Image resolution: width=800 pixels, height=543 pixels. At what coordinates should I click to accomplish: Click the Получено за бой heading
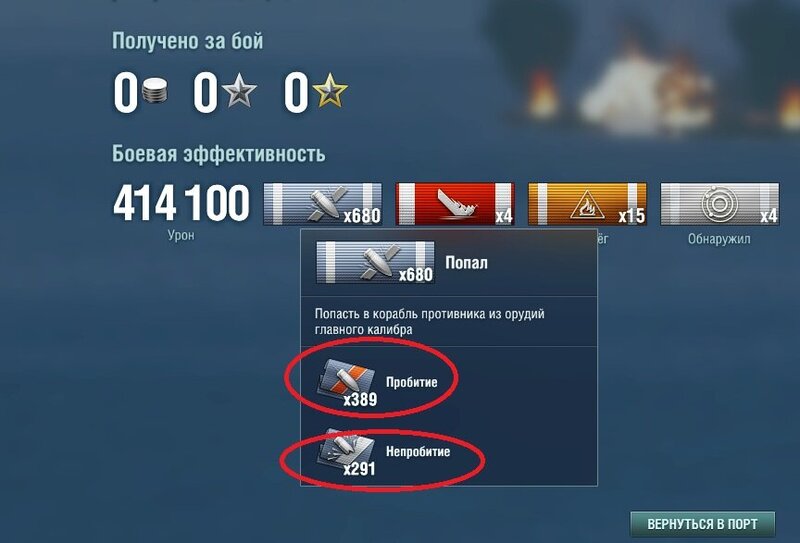(187, 41)
